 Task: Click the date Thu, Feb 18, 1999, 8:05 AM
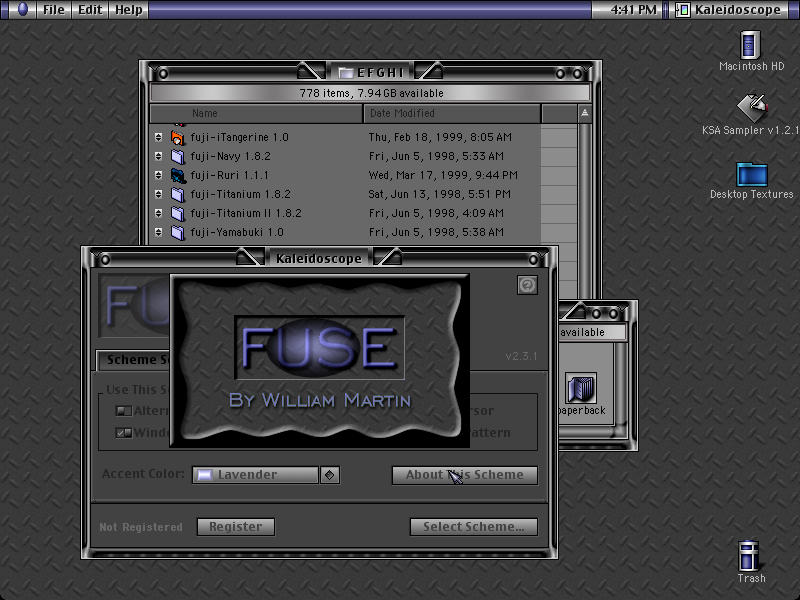(x=440, y=137)
